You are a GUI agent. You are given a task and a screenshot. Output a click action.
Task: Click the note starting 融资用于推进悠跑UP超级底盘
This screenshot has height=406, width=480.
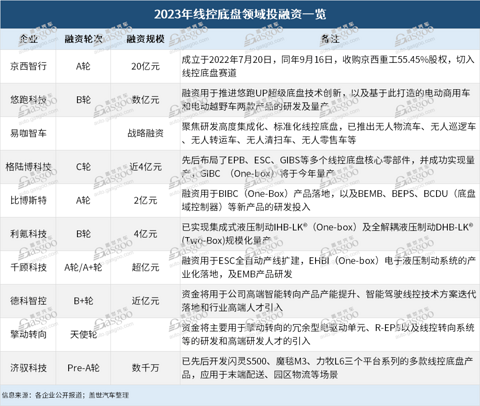pyautogui.click(x=326, y=100)
